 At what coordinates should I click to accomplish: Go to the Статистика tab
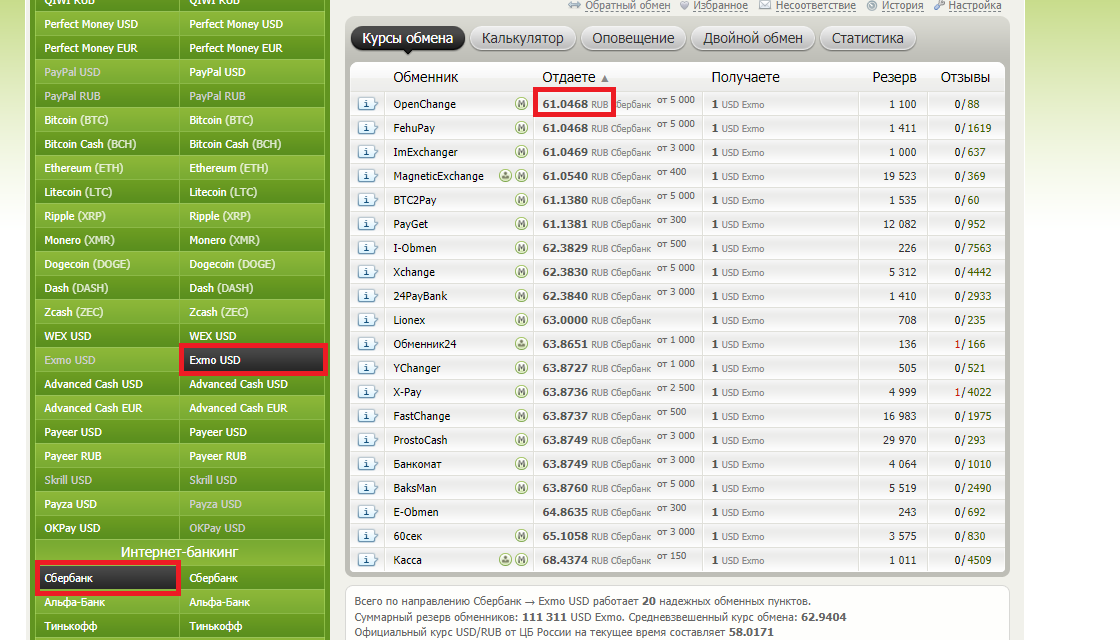[x=867, y=38]
